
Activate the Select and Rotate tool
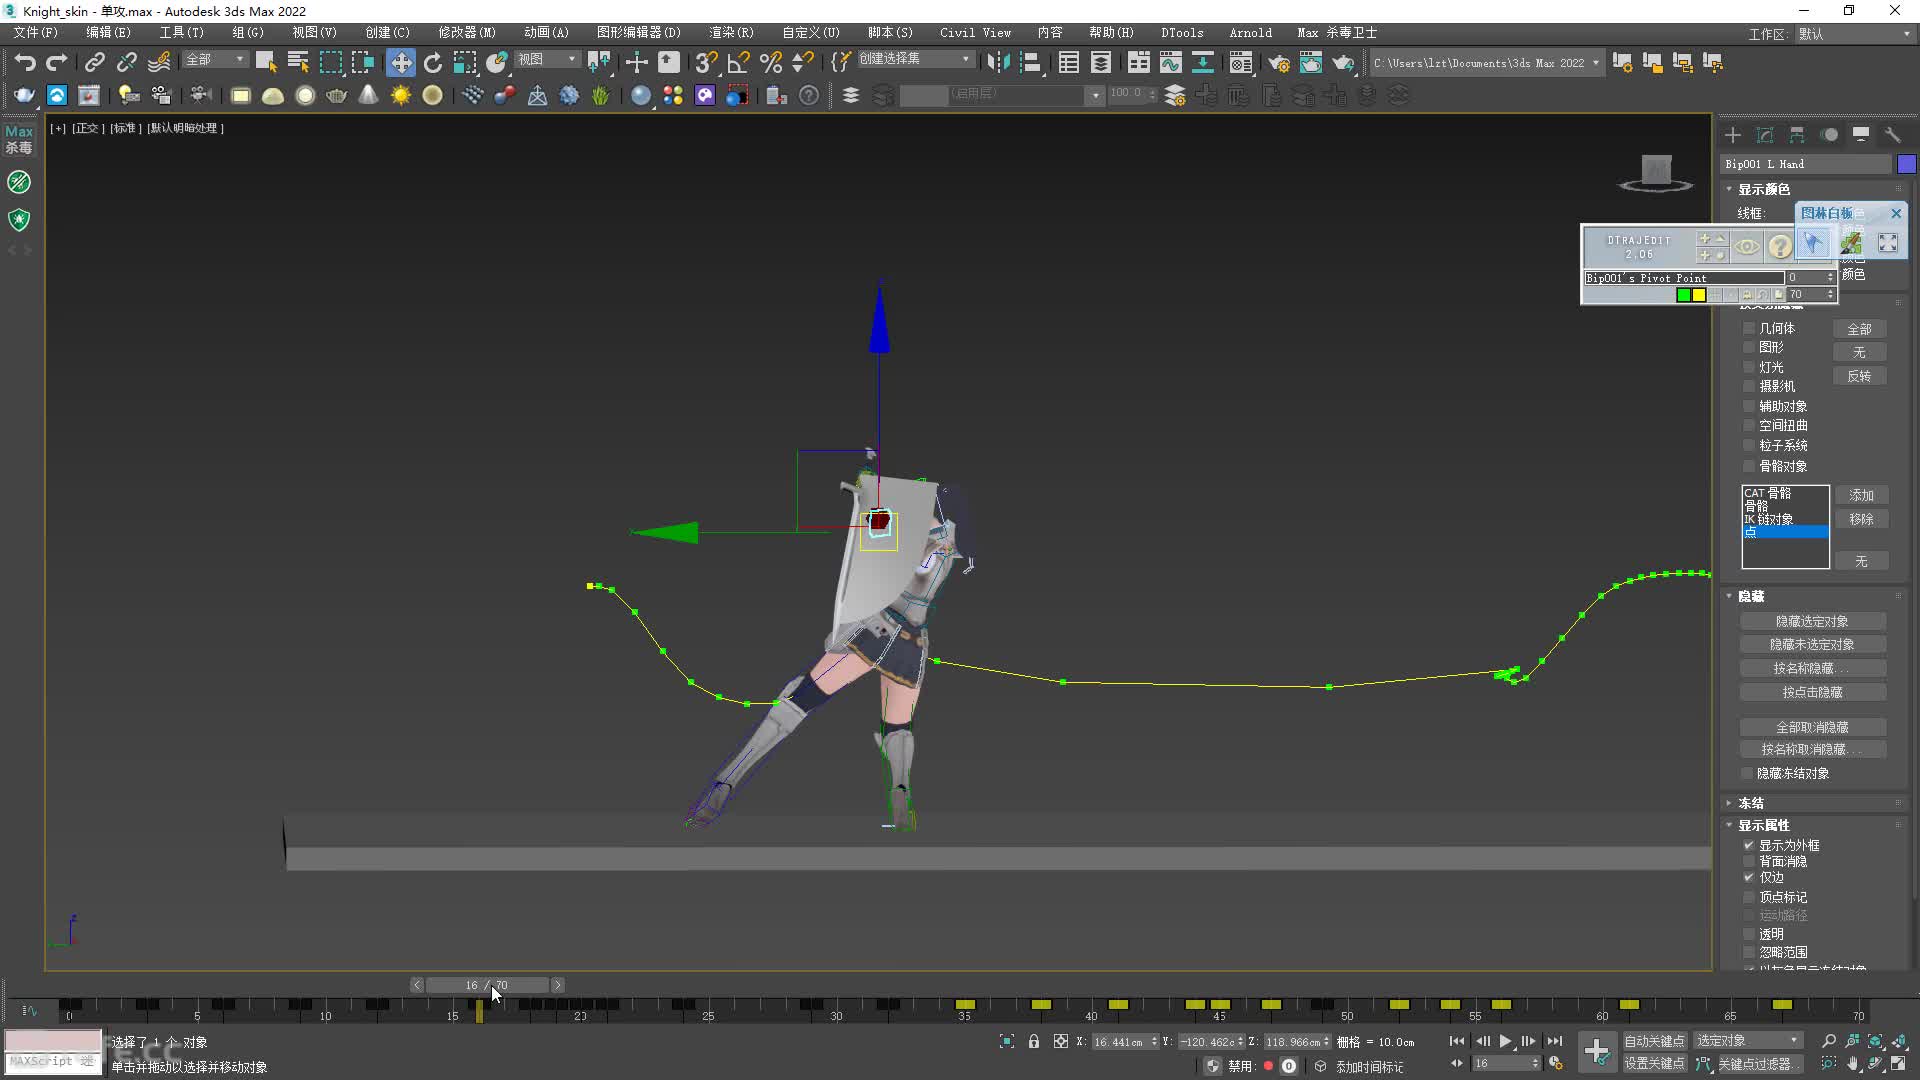(432, 63)
